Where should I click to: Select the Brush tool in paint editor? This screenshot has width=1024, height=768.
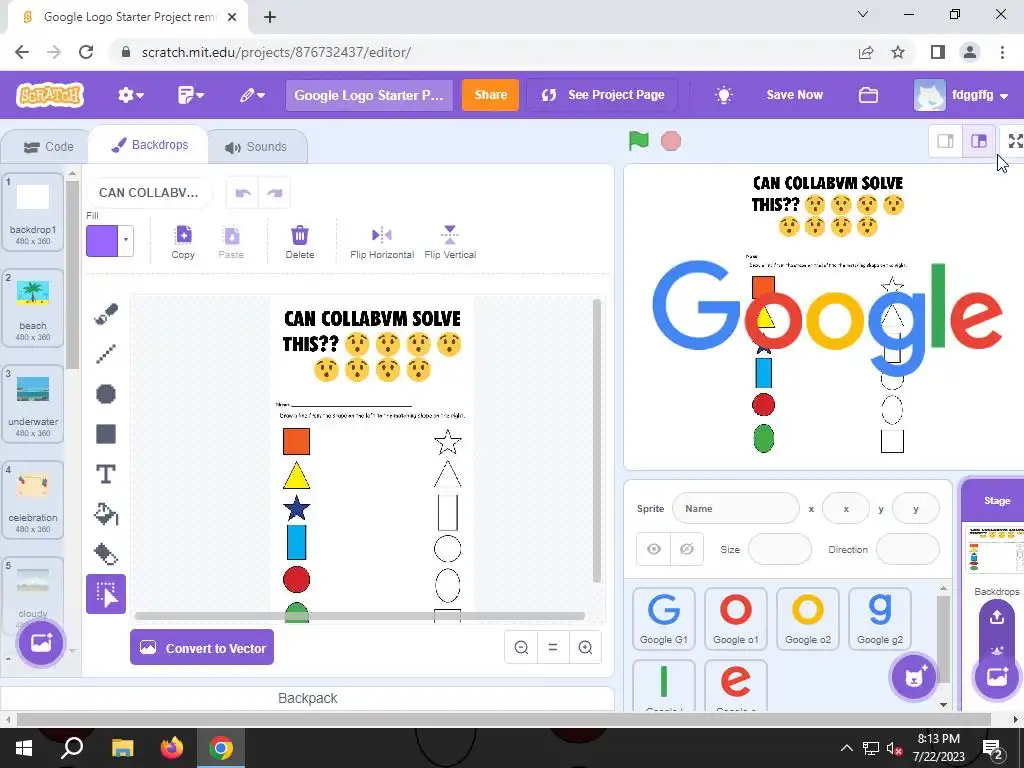(x=106, y=314)
